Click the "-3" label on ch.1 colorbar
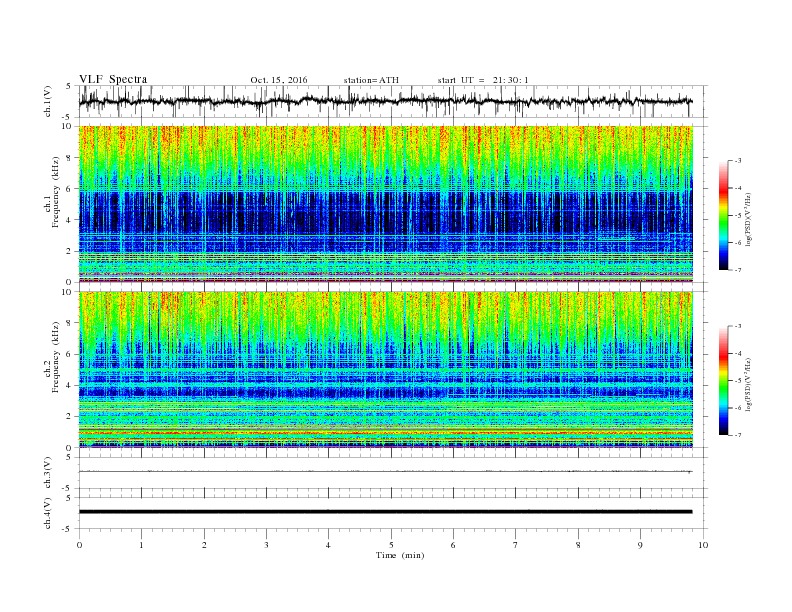Screen dimensions: 792x612 pyautogui.click(x=737, y=161)
